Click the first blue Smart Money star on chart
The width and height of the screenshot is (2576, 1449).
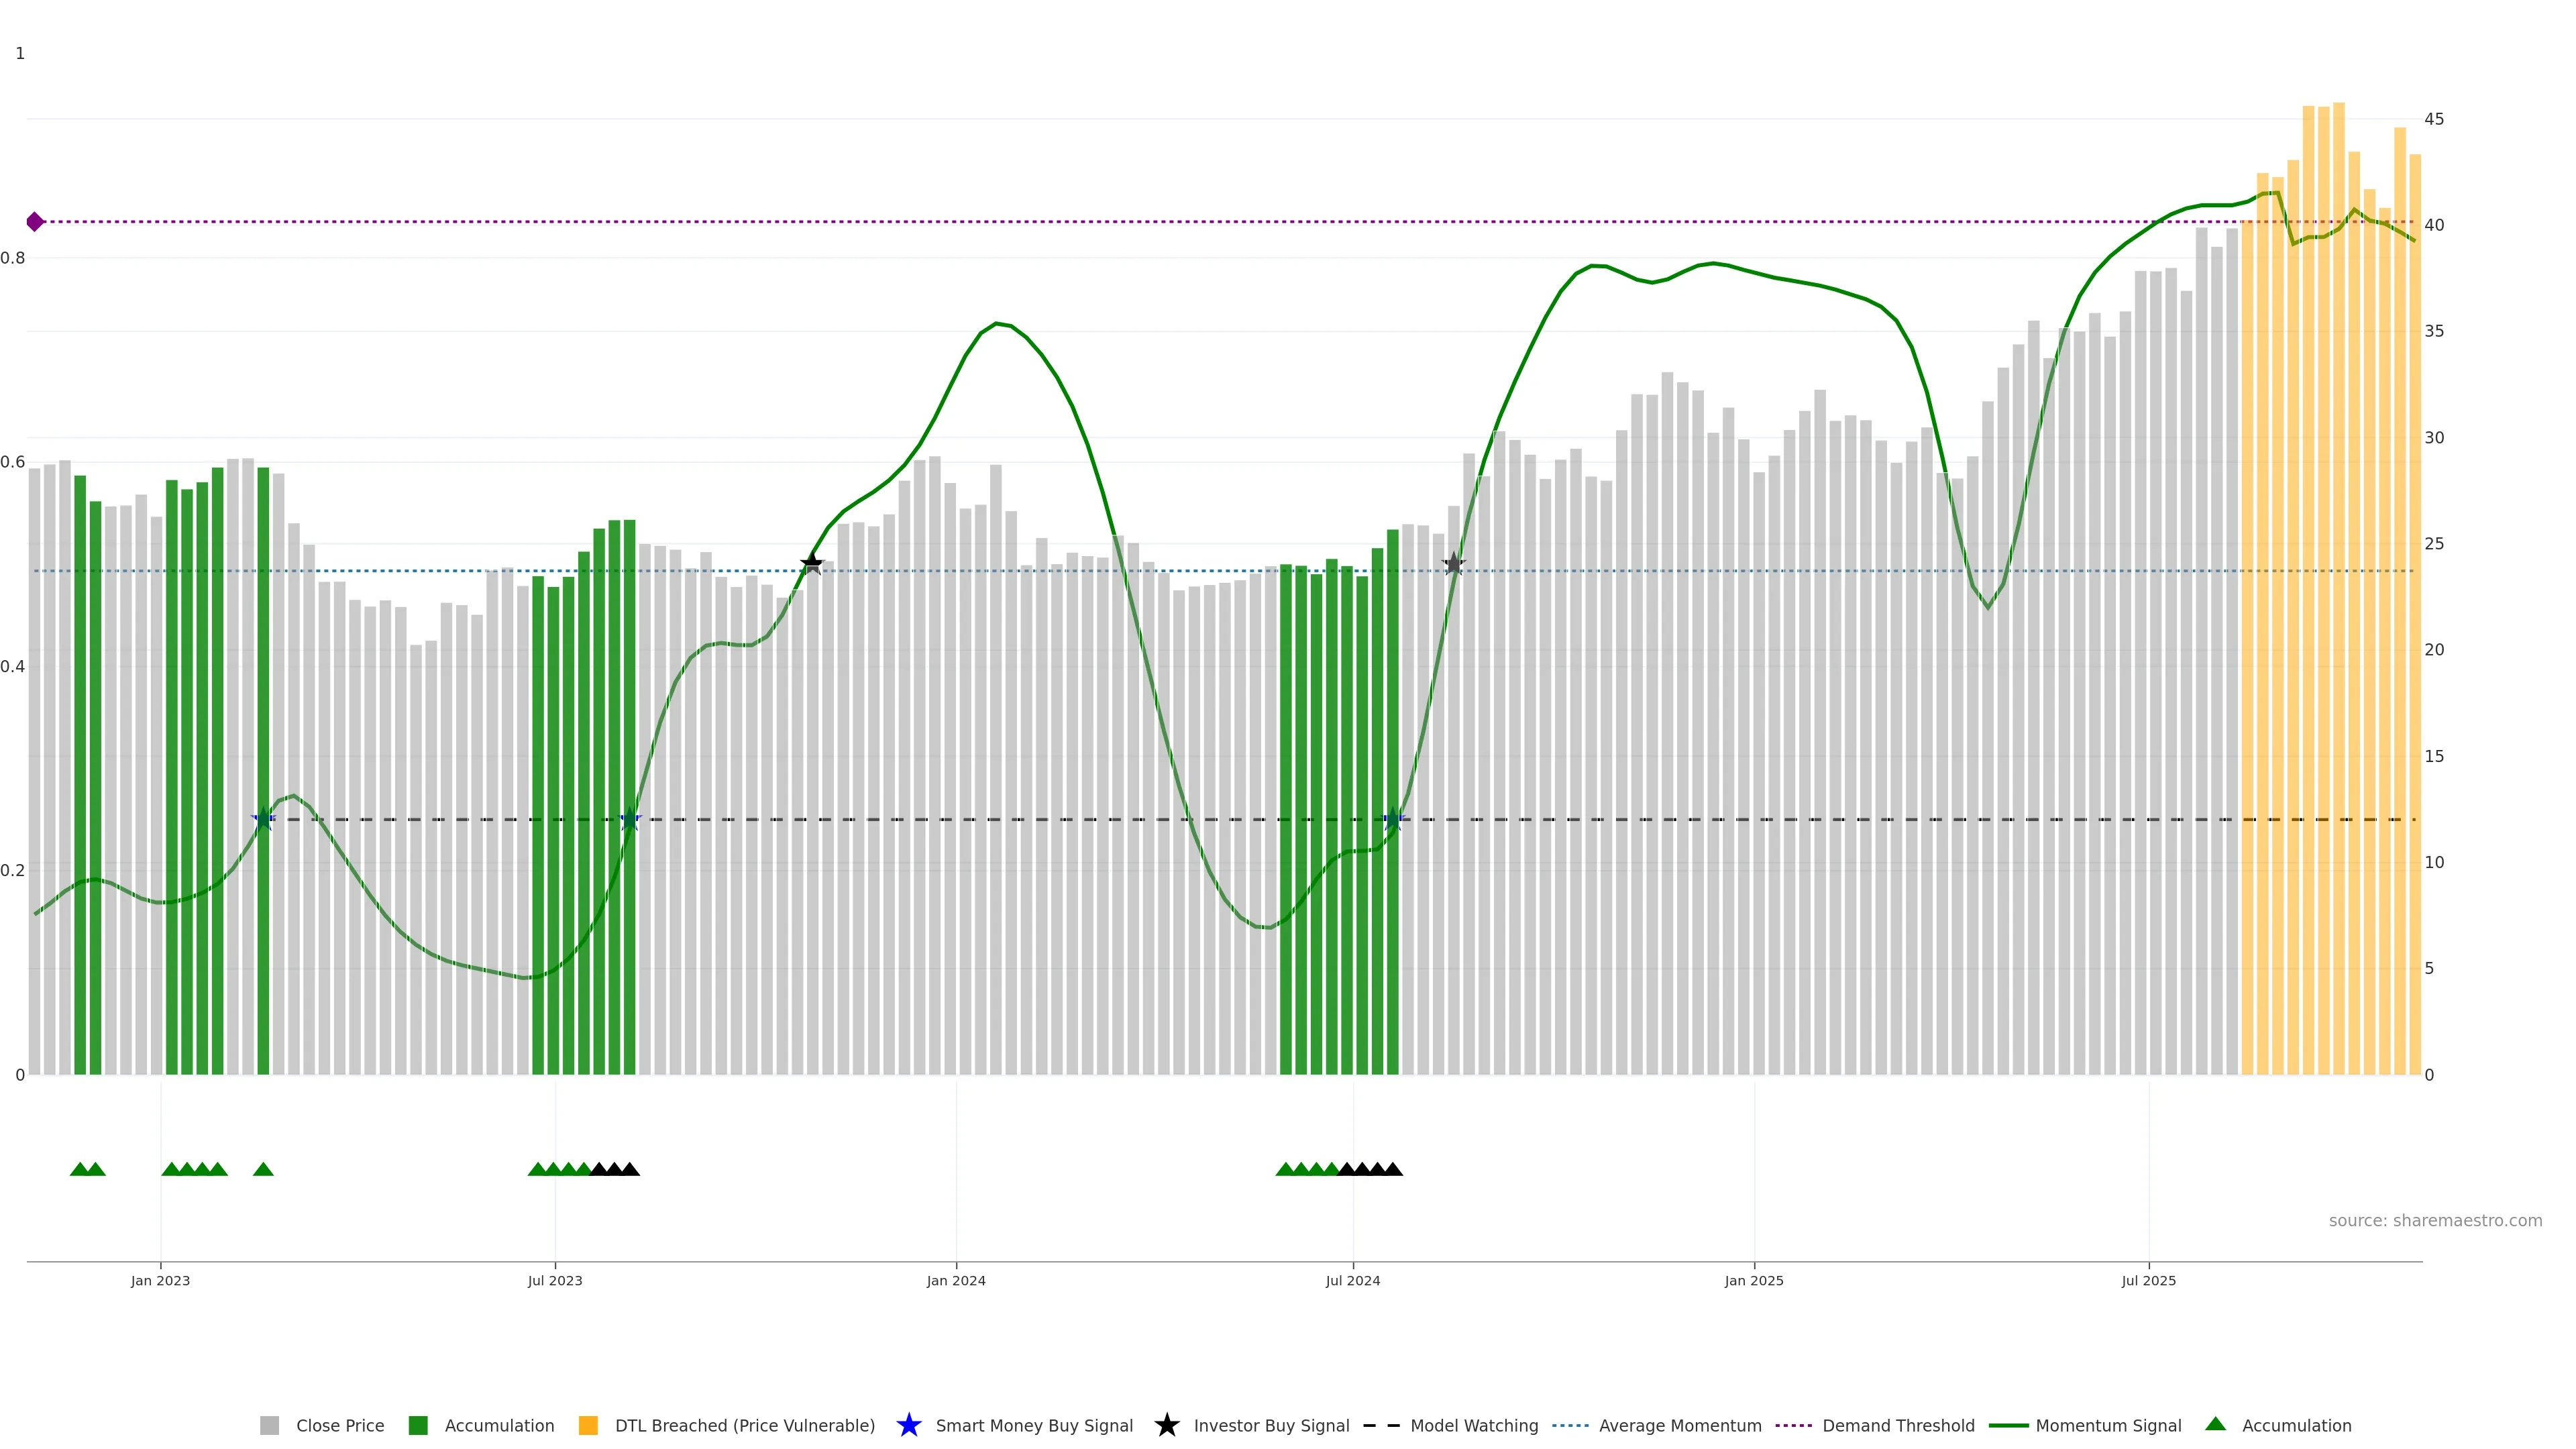[264, 819]
